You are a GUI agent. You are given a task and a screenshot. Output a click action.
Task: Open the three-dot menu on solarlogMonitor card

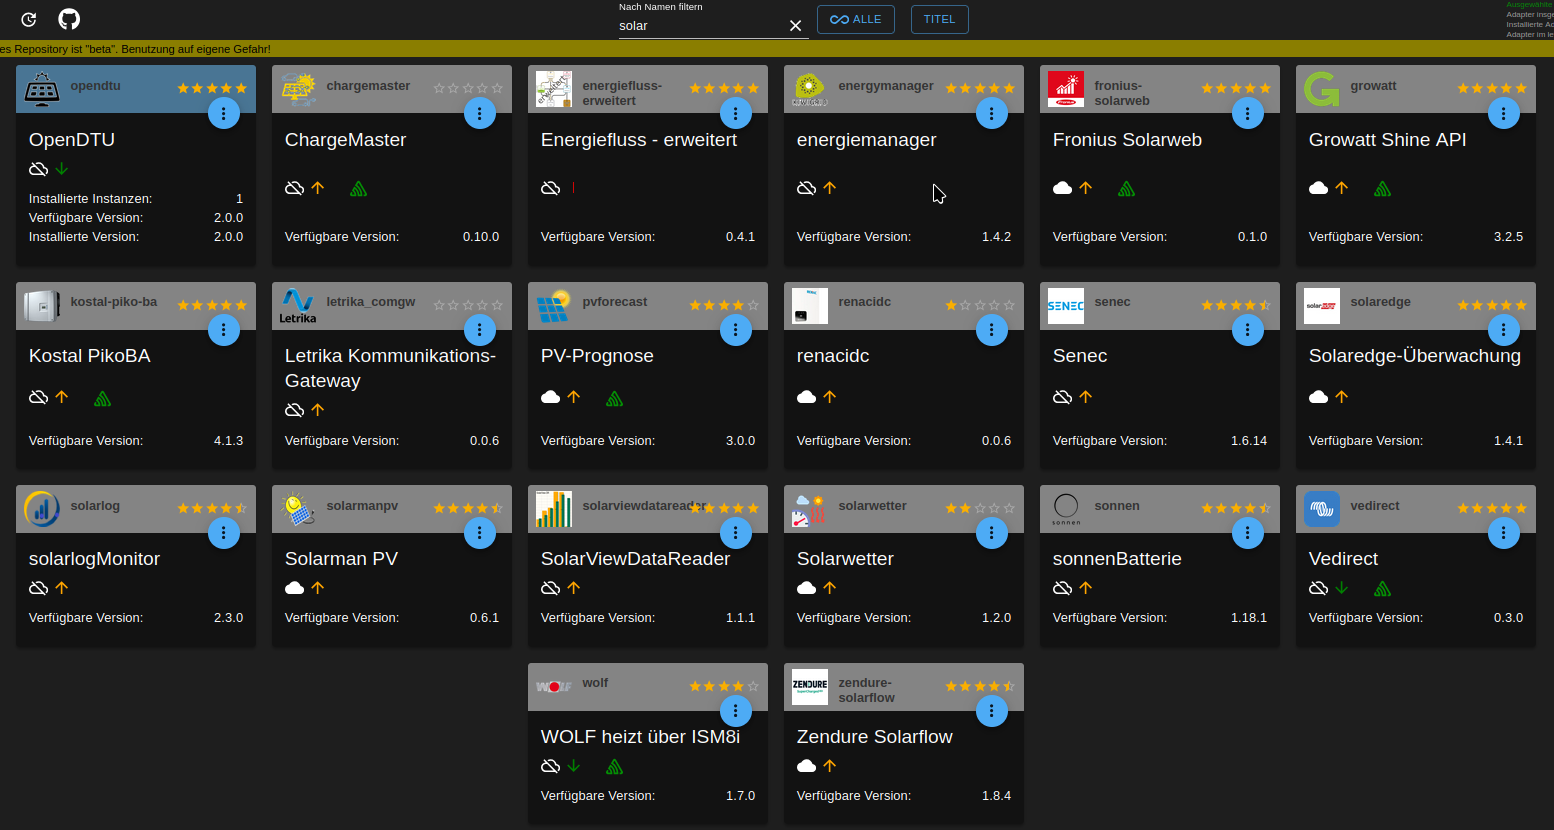[224, 533]
